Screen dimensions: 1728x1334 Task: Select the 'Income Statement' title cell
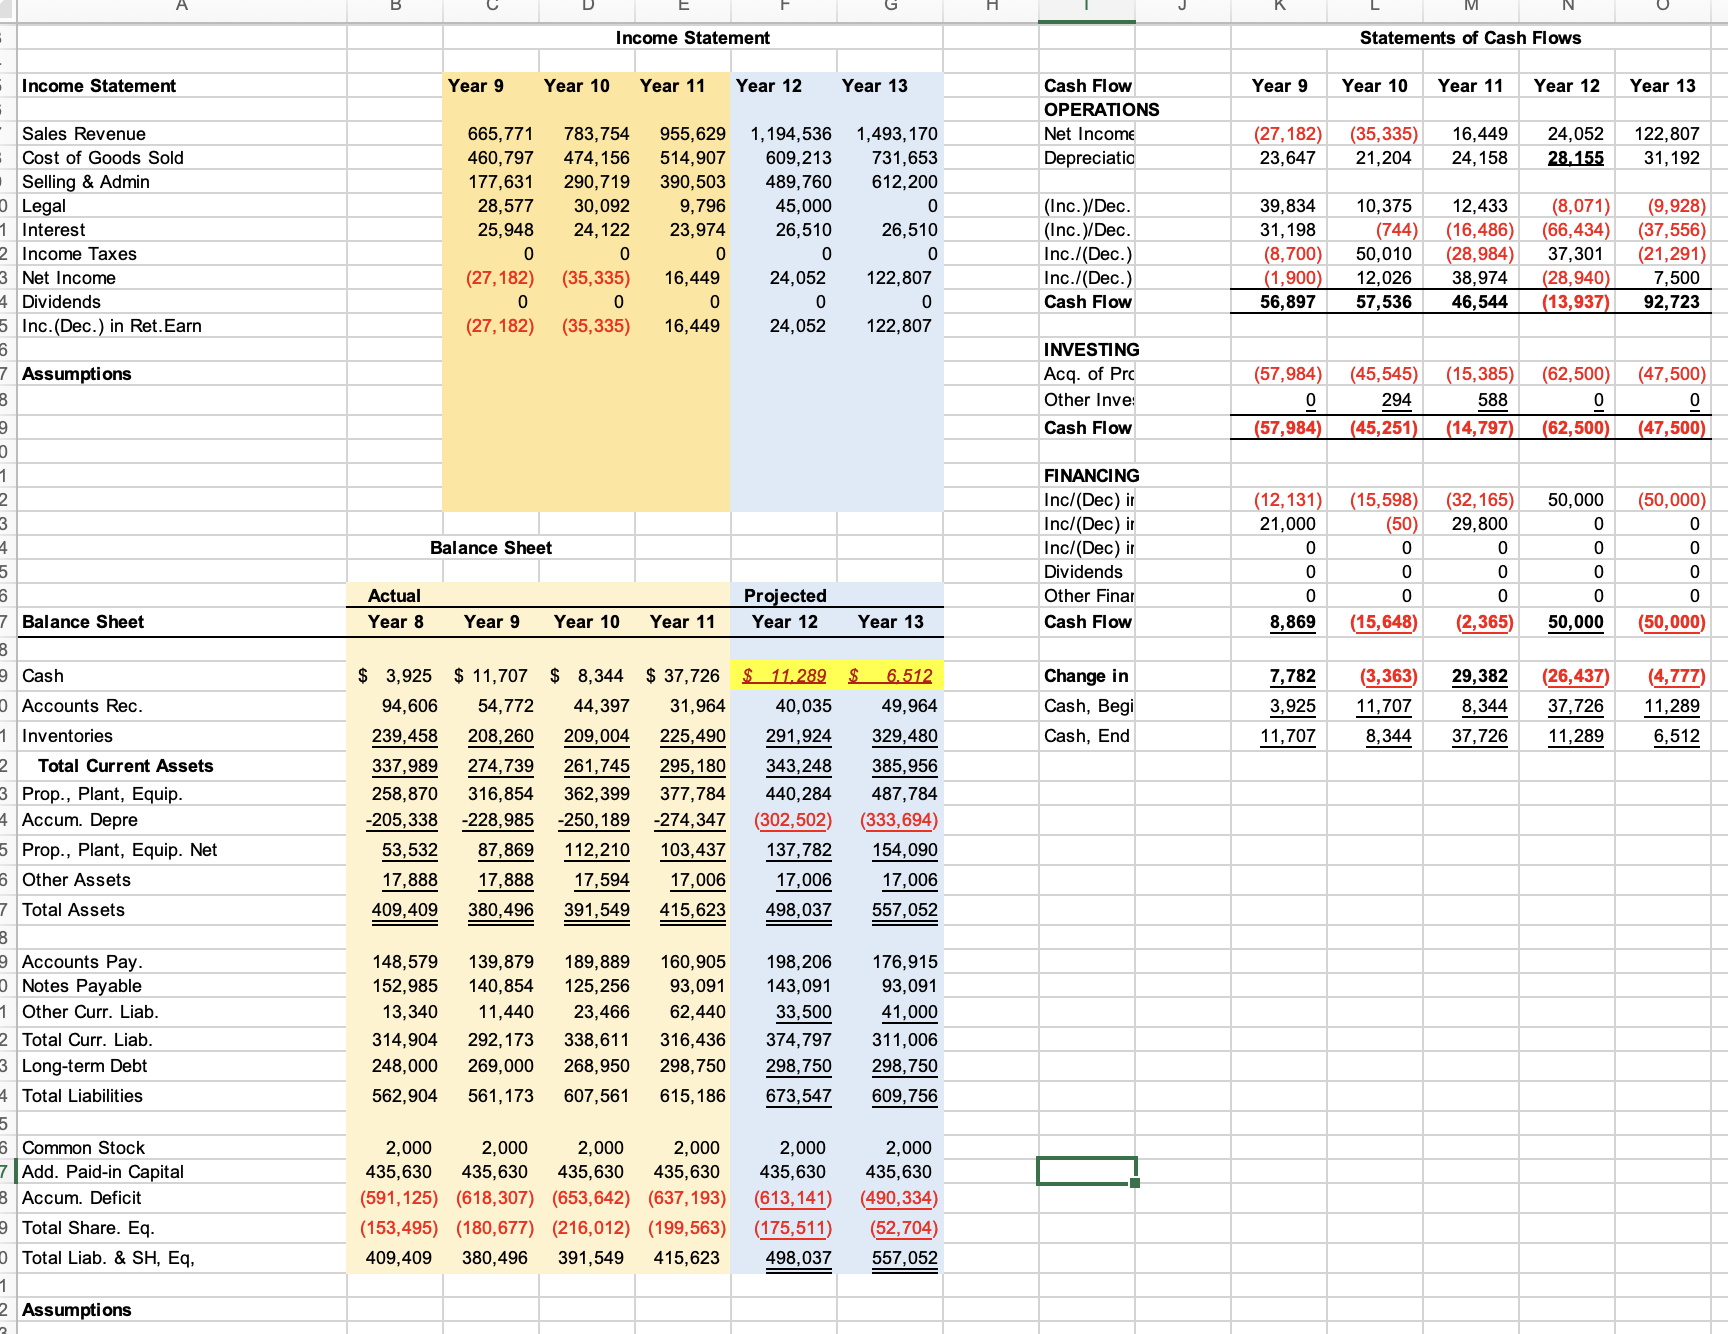pyautogui.click(x=692, y=38)
